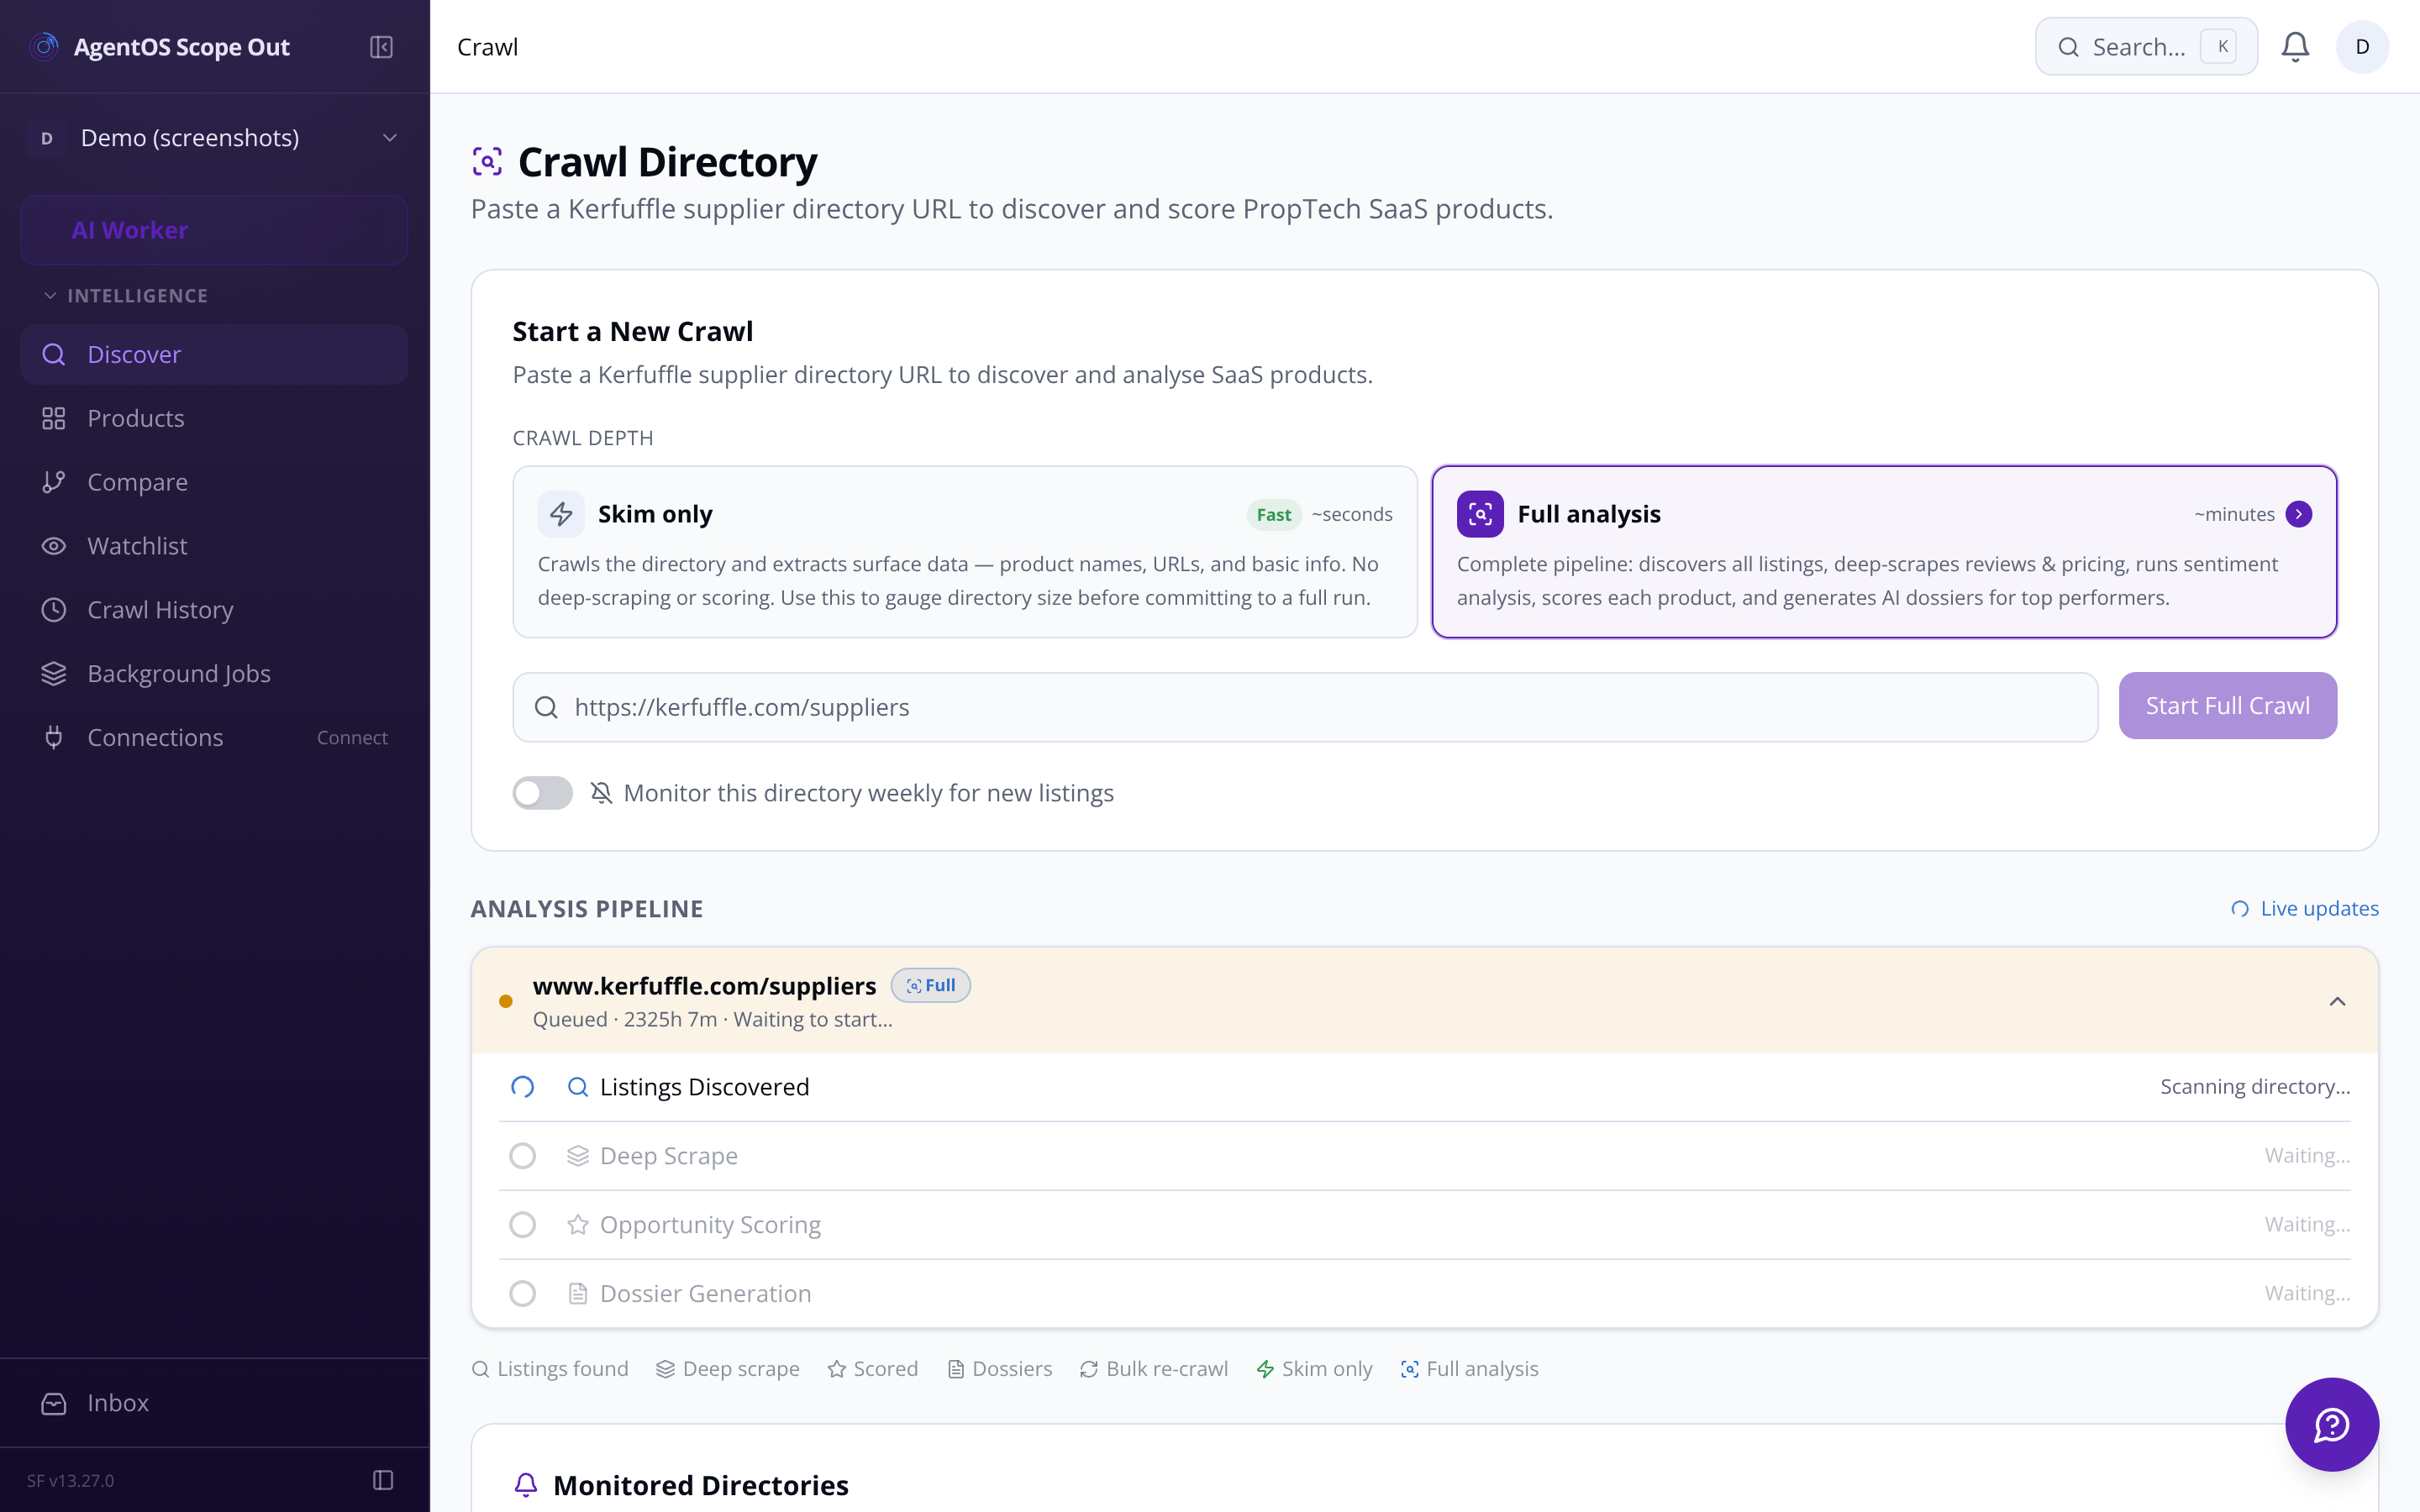Click the Deep Scrape layers icon
The width and height of the screenshot is (2420, 1512).
pyautogui.click(x=578, y=1156)
